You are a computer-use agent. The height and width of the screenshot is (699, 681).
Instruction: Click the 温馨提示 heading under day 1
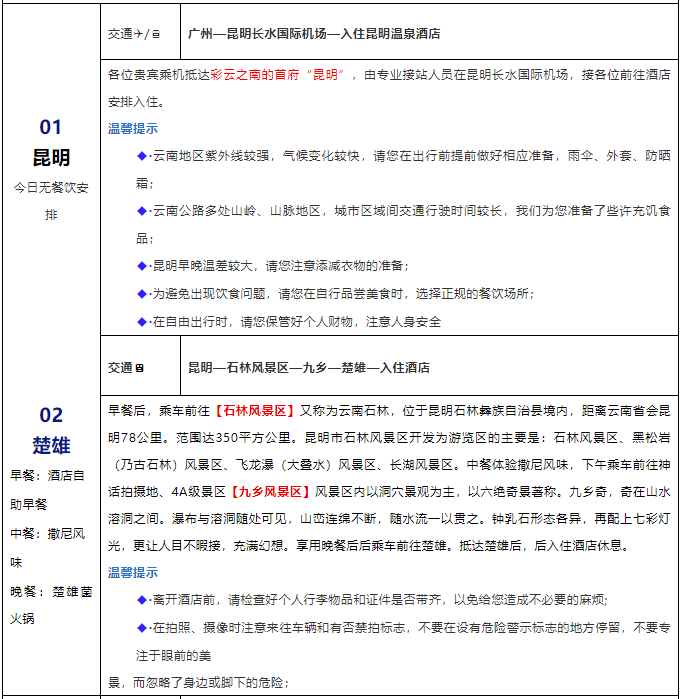pos(133,129)
